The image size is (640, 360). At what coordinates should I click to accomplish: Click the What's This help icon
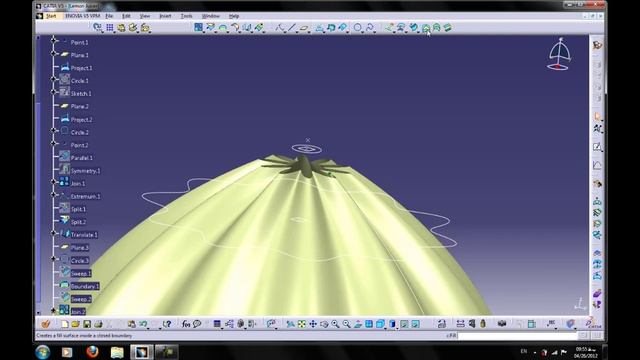click(x=167, y=324)
